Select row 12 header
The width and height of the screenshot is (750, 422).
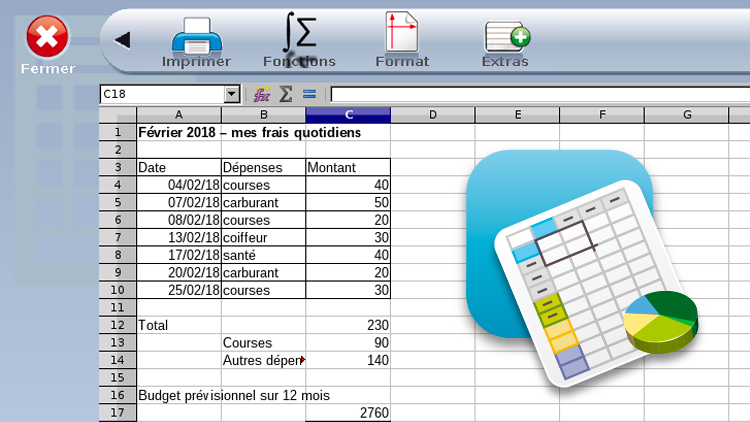point(118,325)
